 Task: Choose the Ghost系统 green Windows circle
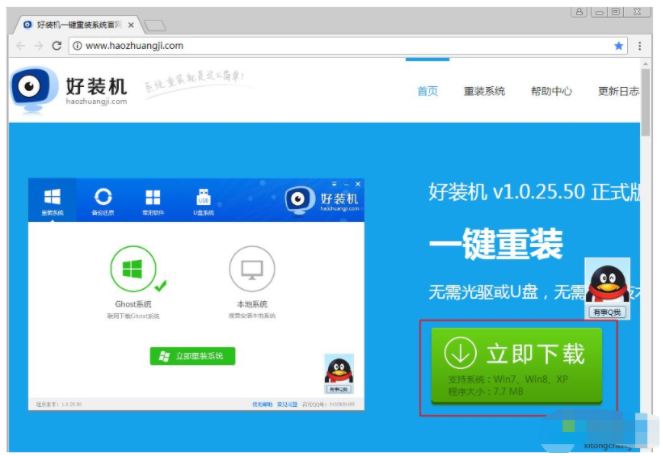tap(133, 269)
